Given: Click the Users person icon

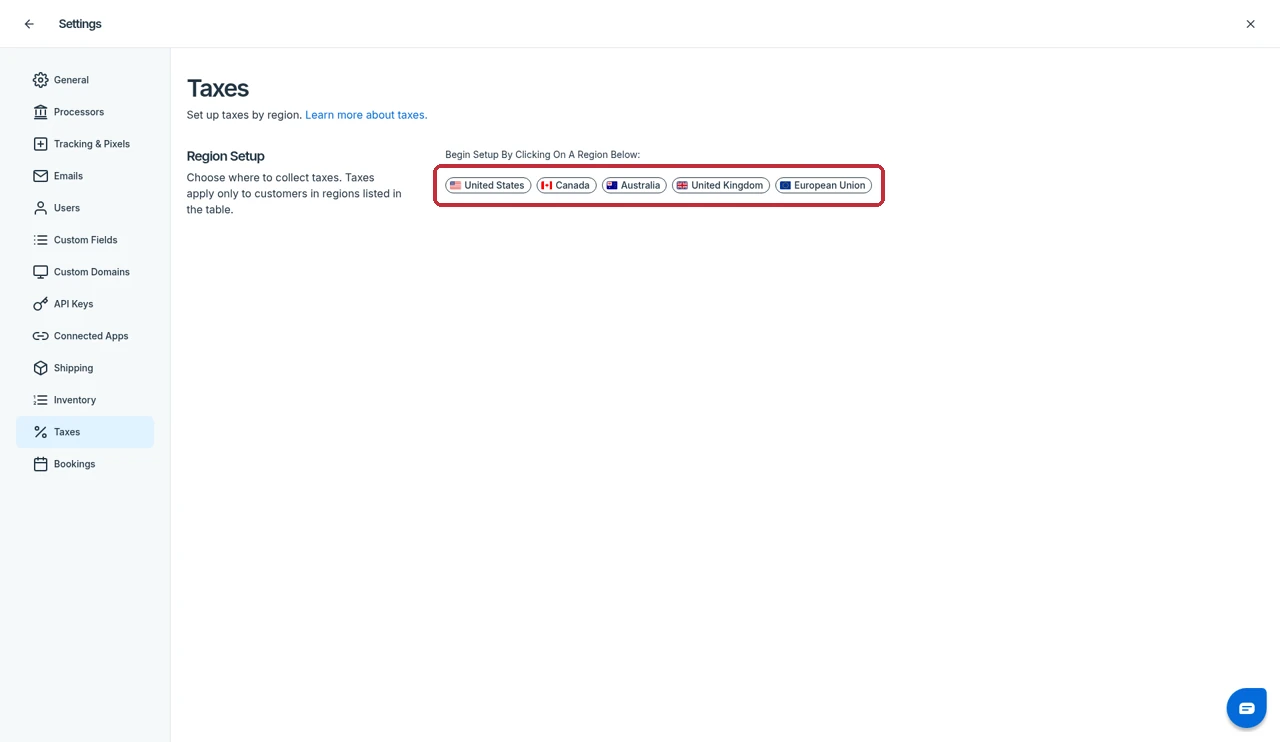Looking at the screenshot, I should 40,208.
